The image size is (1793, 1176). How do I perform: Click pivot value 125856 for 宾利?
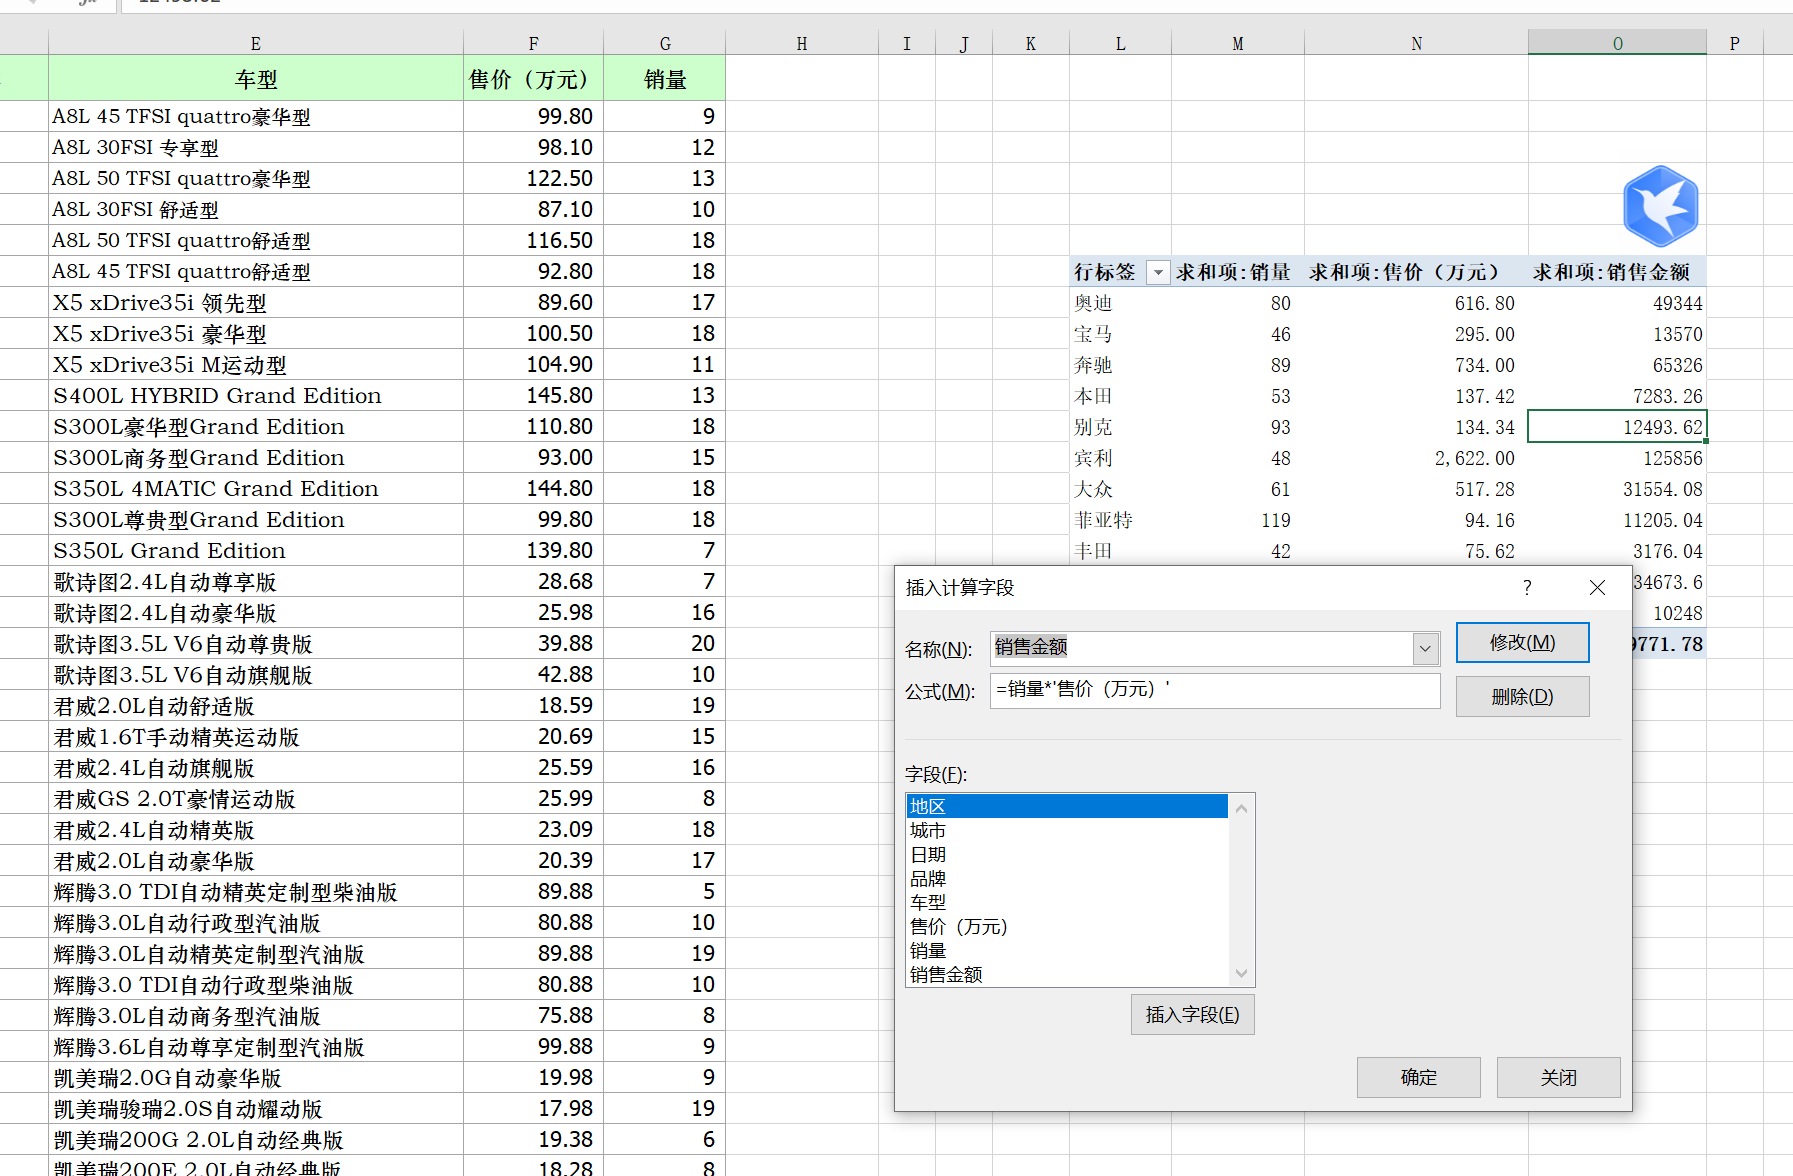pyautogui.click(x=1617, y=458)
